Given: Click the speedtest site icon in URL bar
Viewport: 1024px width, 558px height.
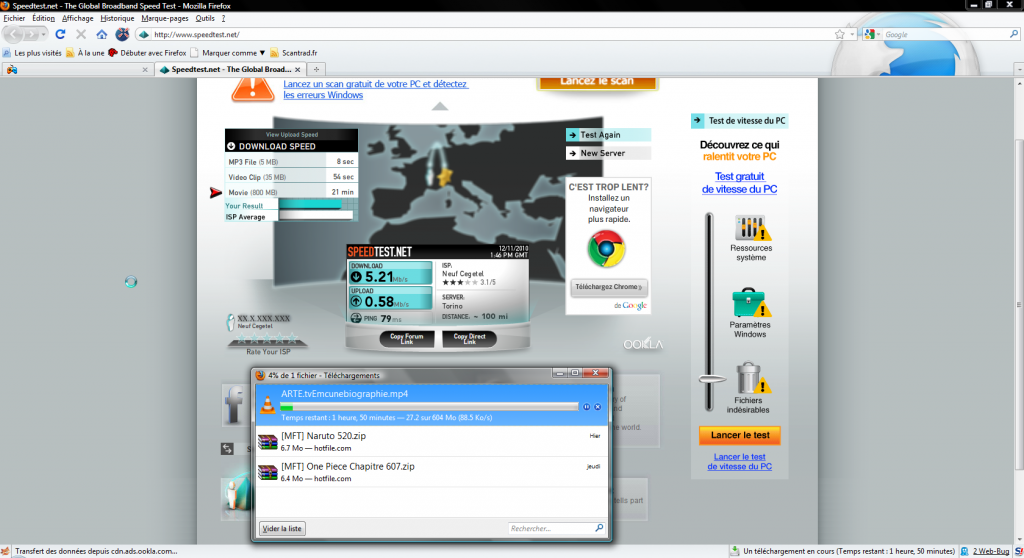Looking at the screenshot, I should point(144,35).
